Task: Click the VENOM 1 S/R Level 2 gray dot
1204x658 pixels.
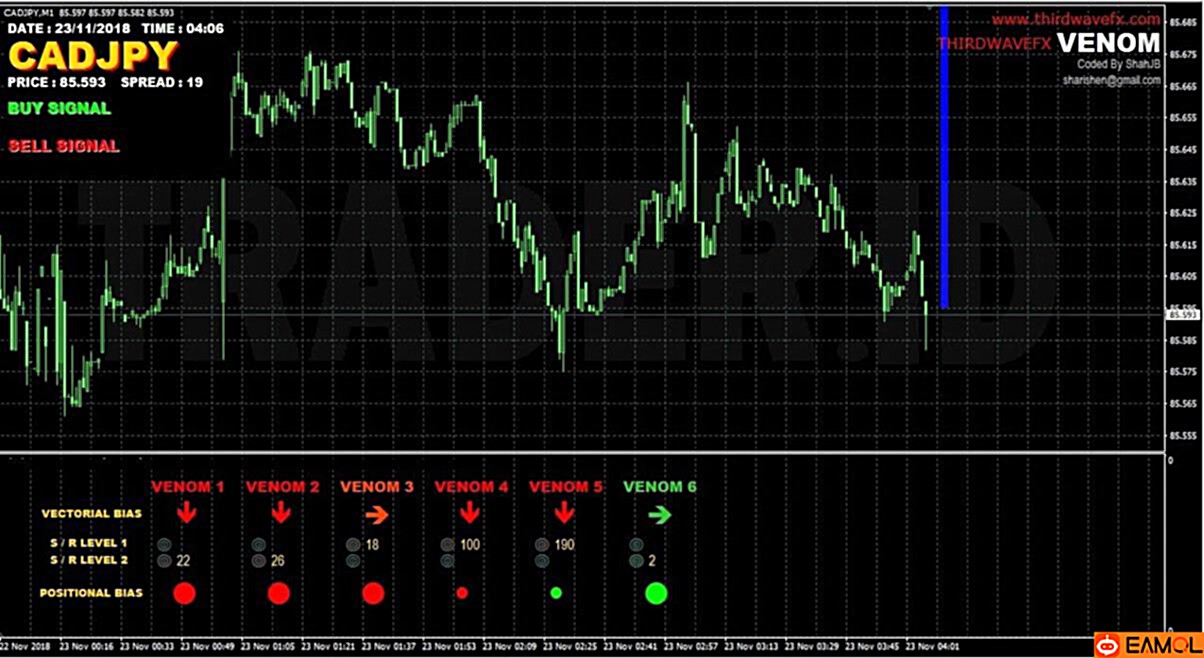Action: [164, 561]
